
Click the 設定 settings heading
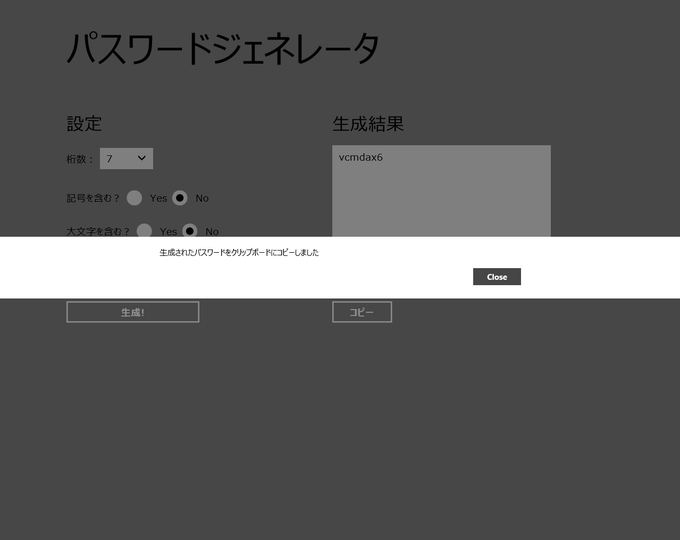[84, 124]
